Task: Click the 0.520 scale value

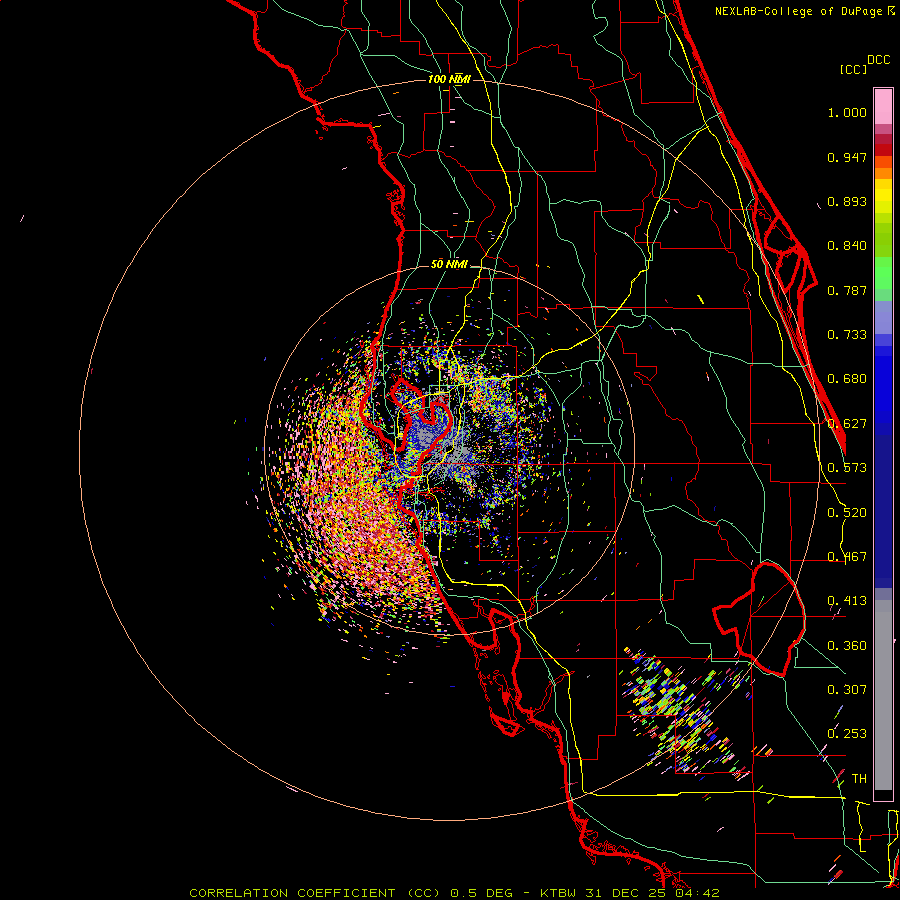Action: pos(847,513)
